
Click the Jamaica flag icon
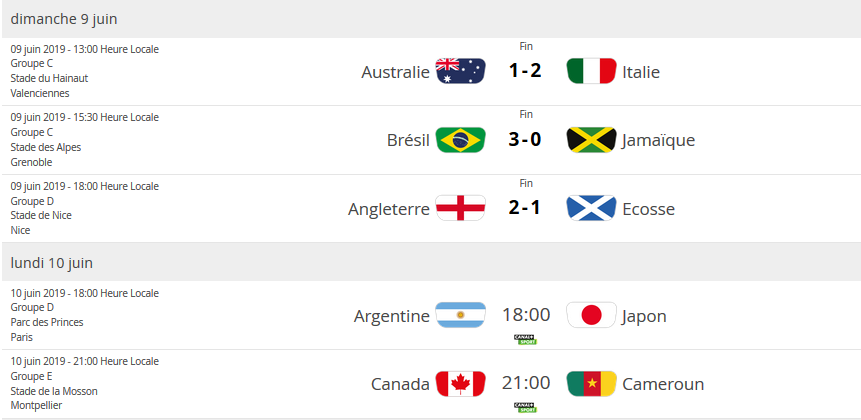(591, 140)
